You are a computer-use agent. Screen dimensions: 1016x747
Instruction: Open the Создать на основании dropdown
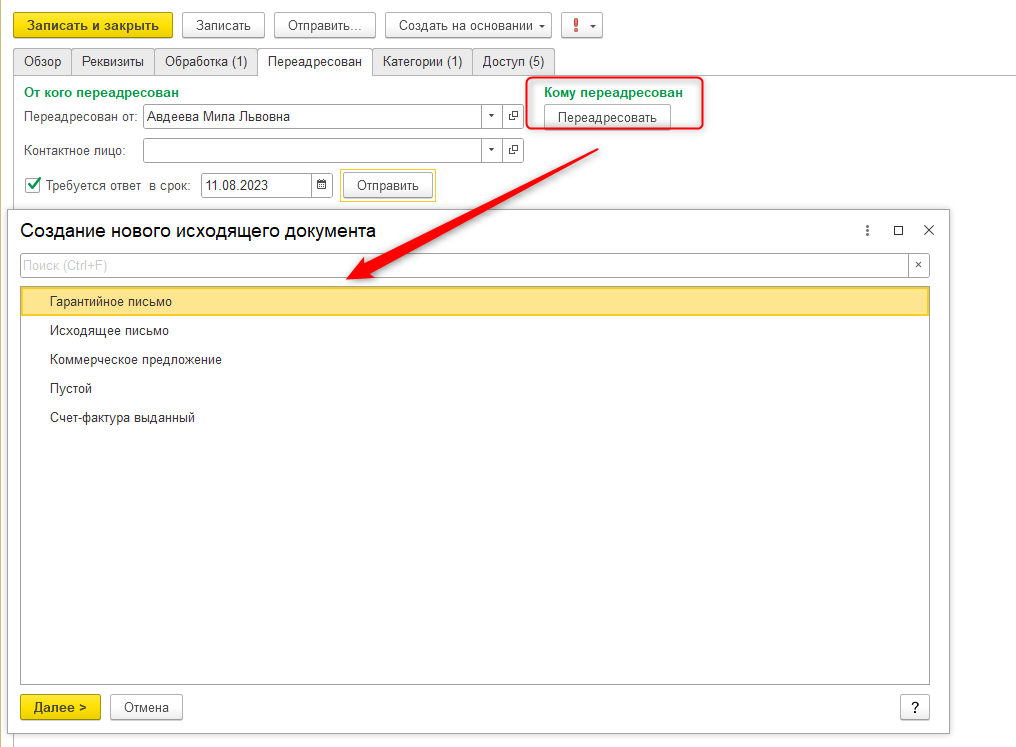[468, 25]
